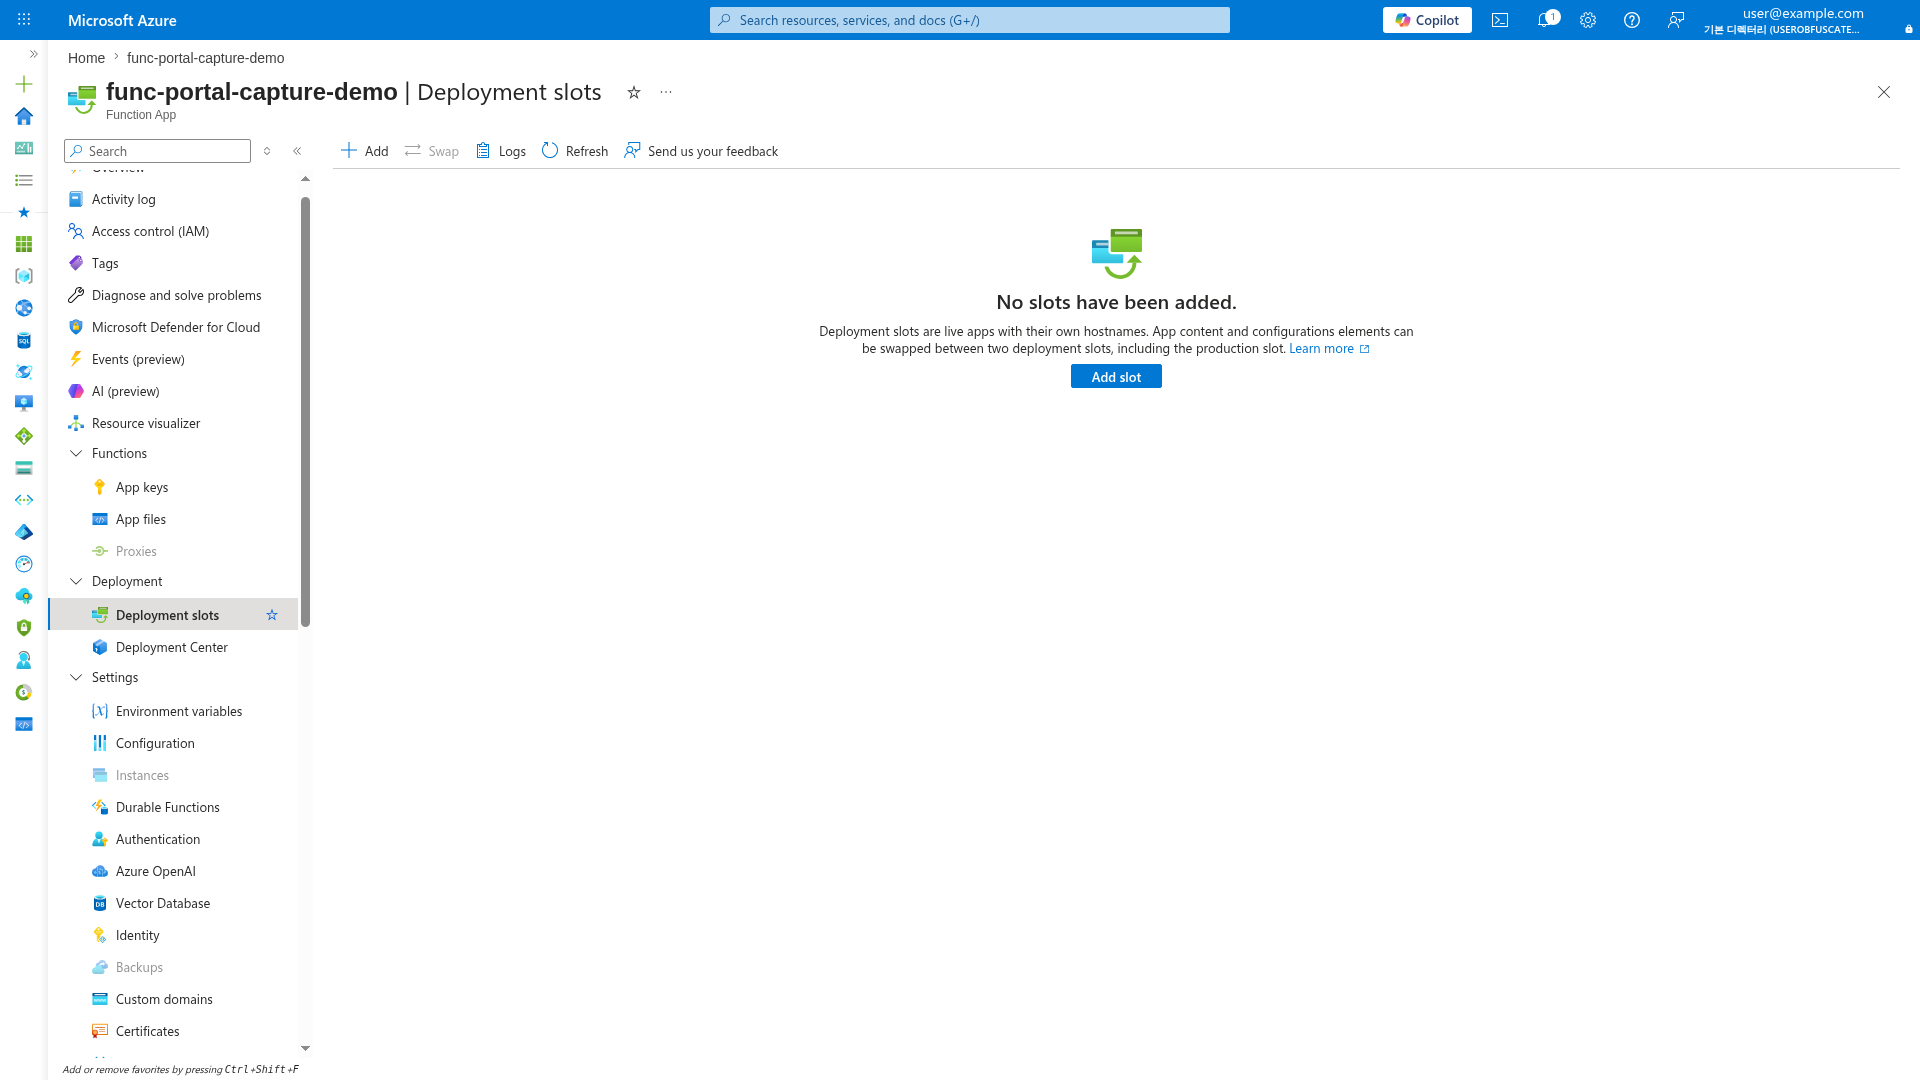The height and width of the screenshot is (1080, 1920).
Task: Open portal settings gear
Action: pos(1588,20)
